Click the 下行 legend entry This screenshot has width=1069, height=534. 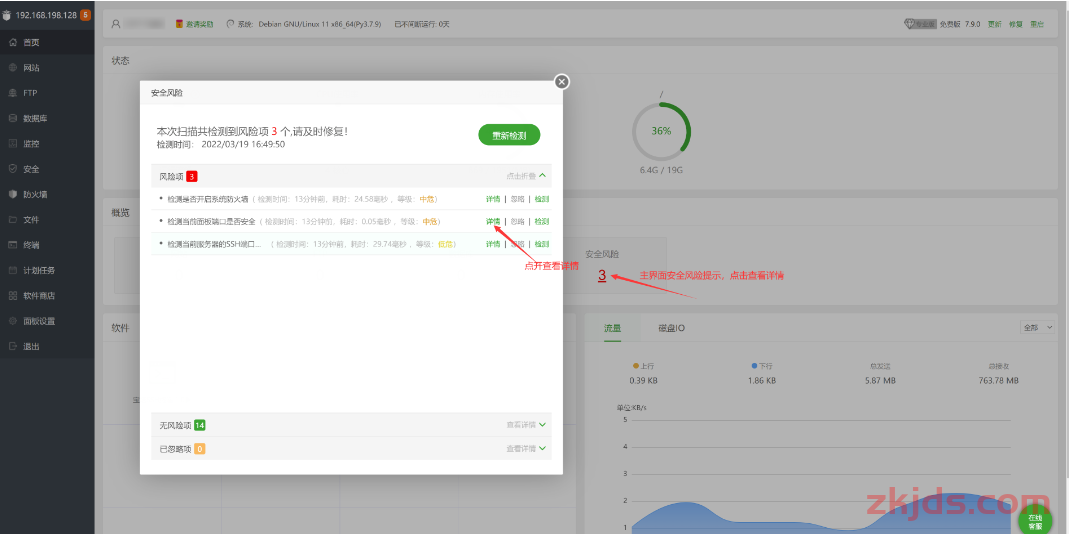coord(762,366)
